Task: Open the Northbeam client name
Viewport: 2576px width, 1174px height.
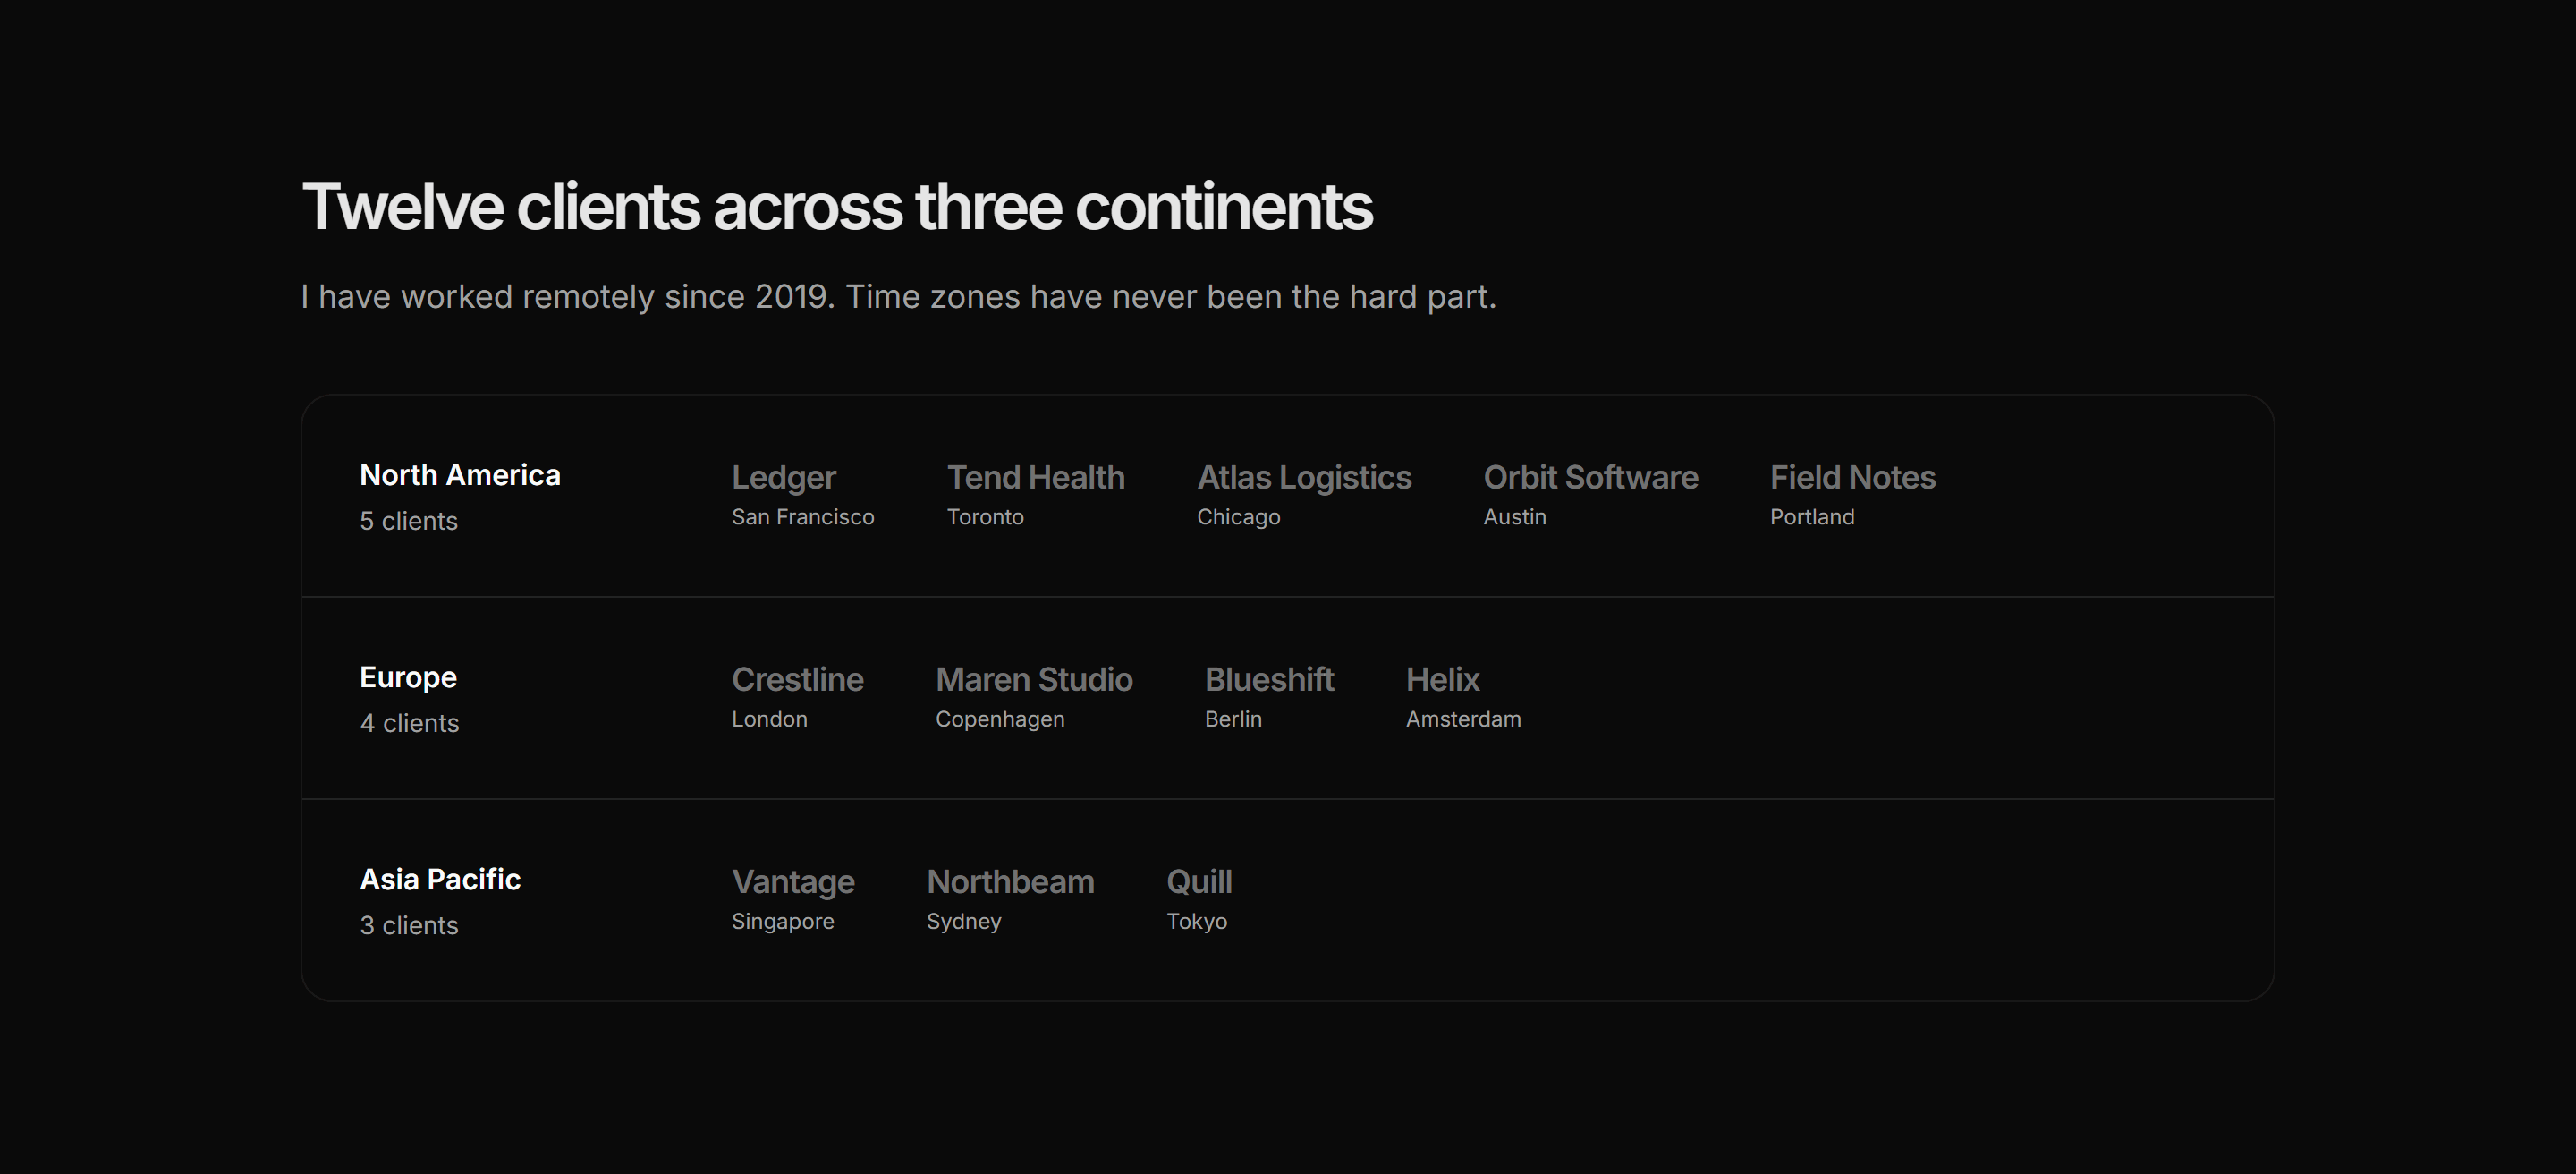Action: click(1010, 882)
